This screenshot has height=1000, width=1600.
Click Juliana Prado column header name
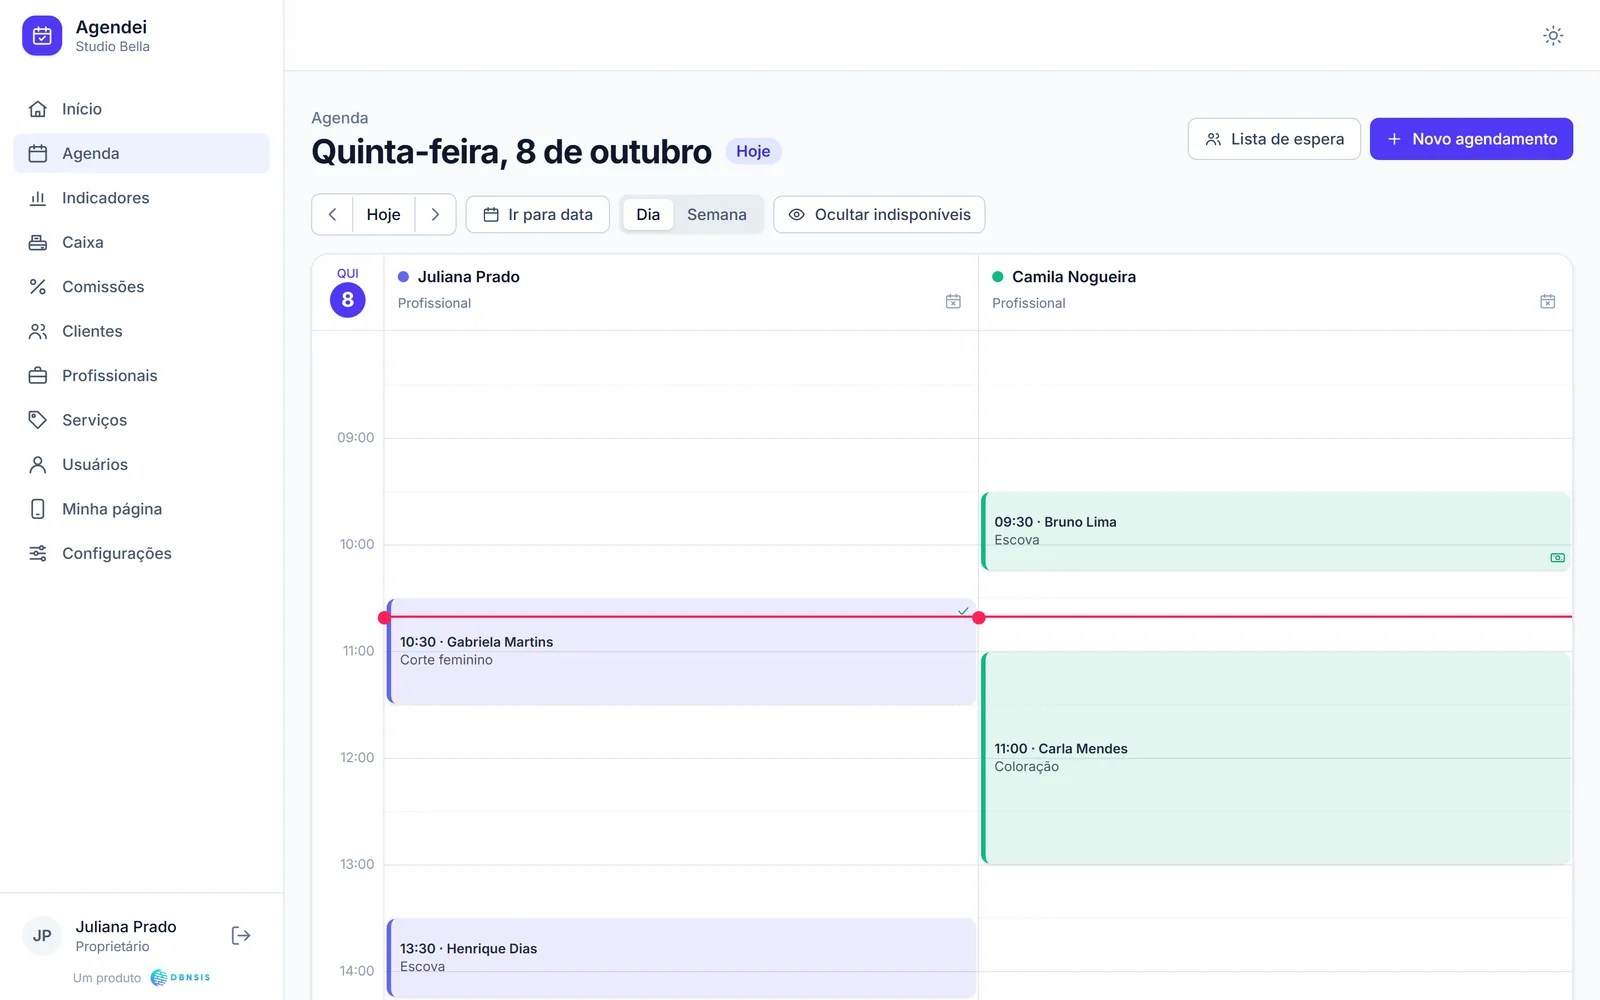468,277
